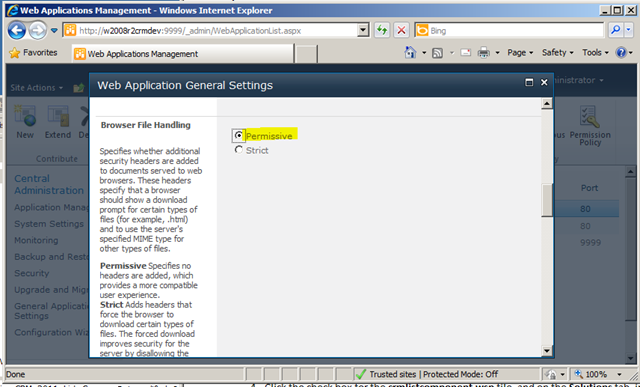640x387 pixels.
Task: Click the Read Mail envelope icon
Action: [466, 52]
